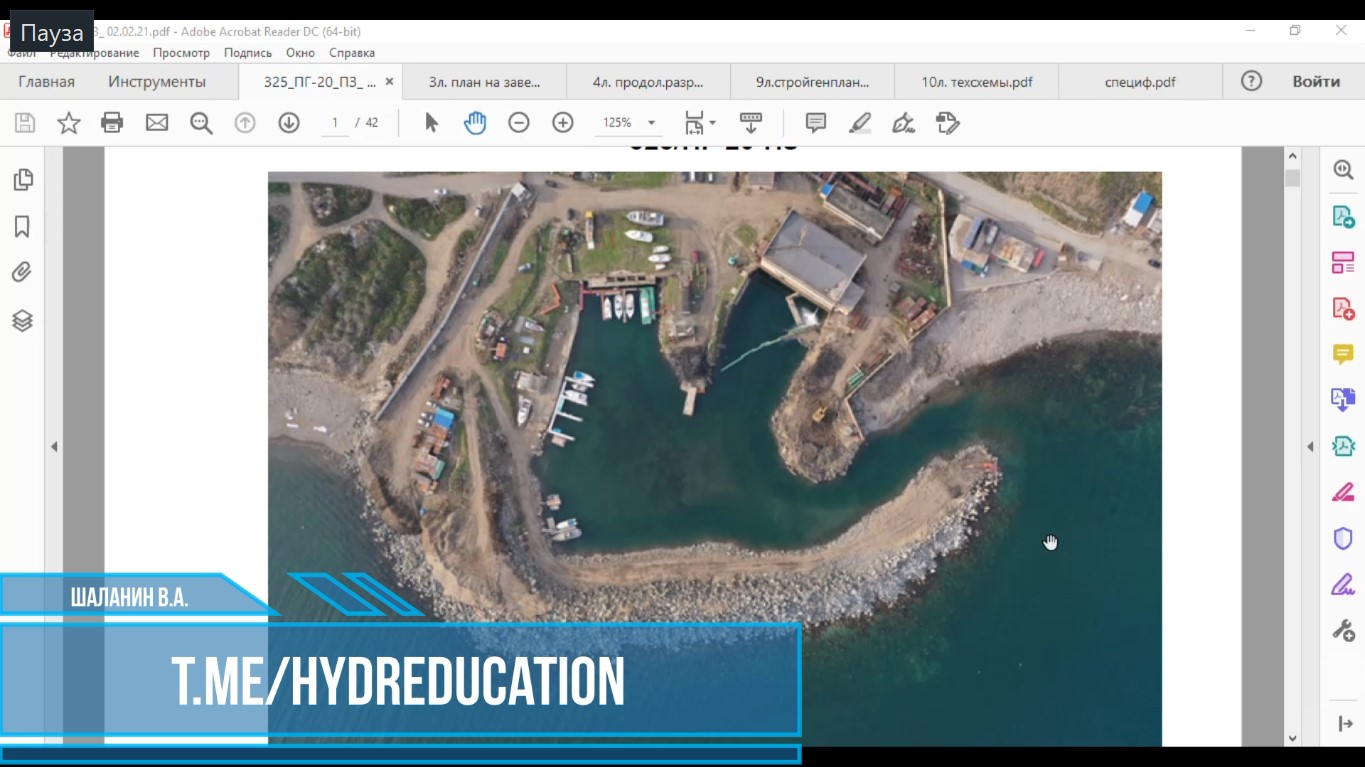1365x767 pixels.
Task: Open the Просмотр menu
Action: point(181,53)
